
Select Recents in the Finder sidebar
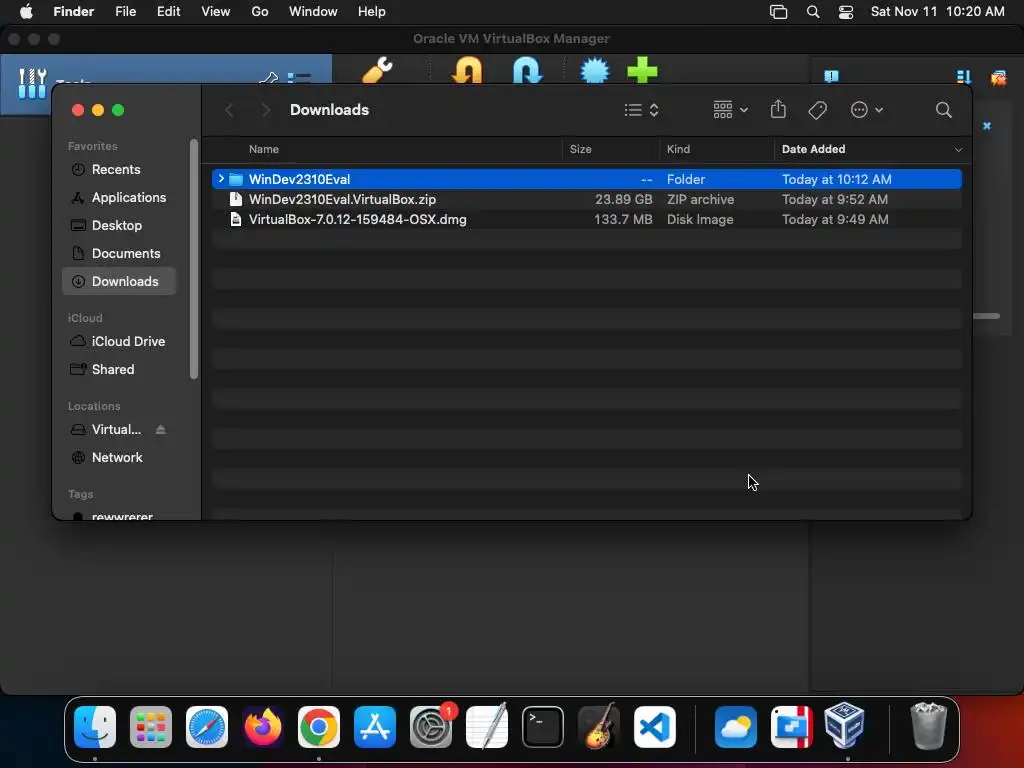point(118,170)
